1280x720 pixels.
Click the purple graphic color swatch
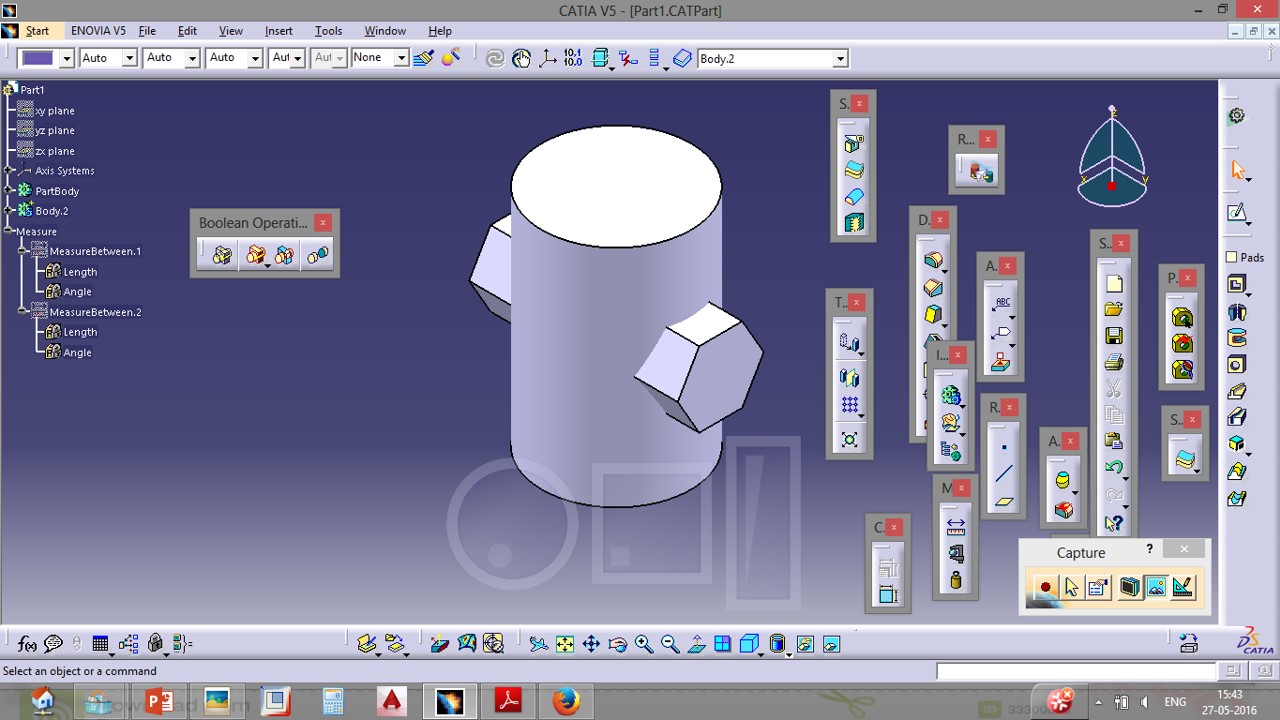click(x=38, y=58)
